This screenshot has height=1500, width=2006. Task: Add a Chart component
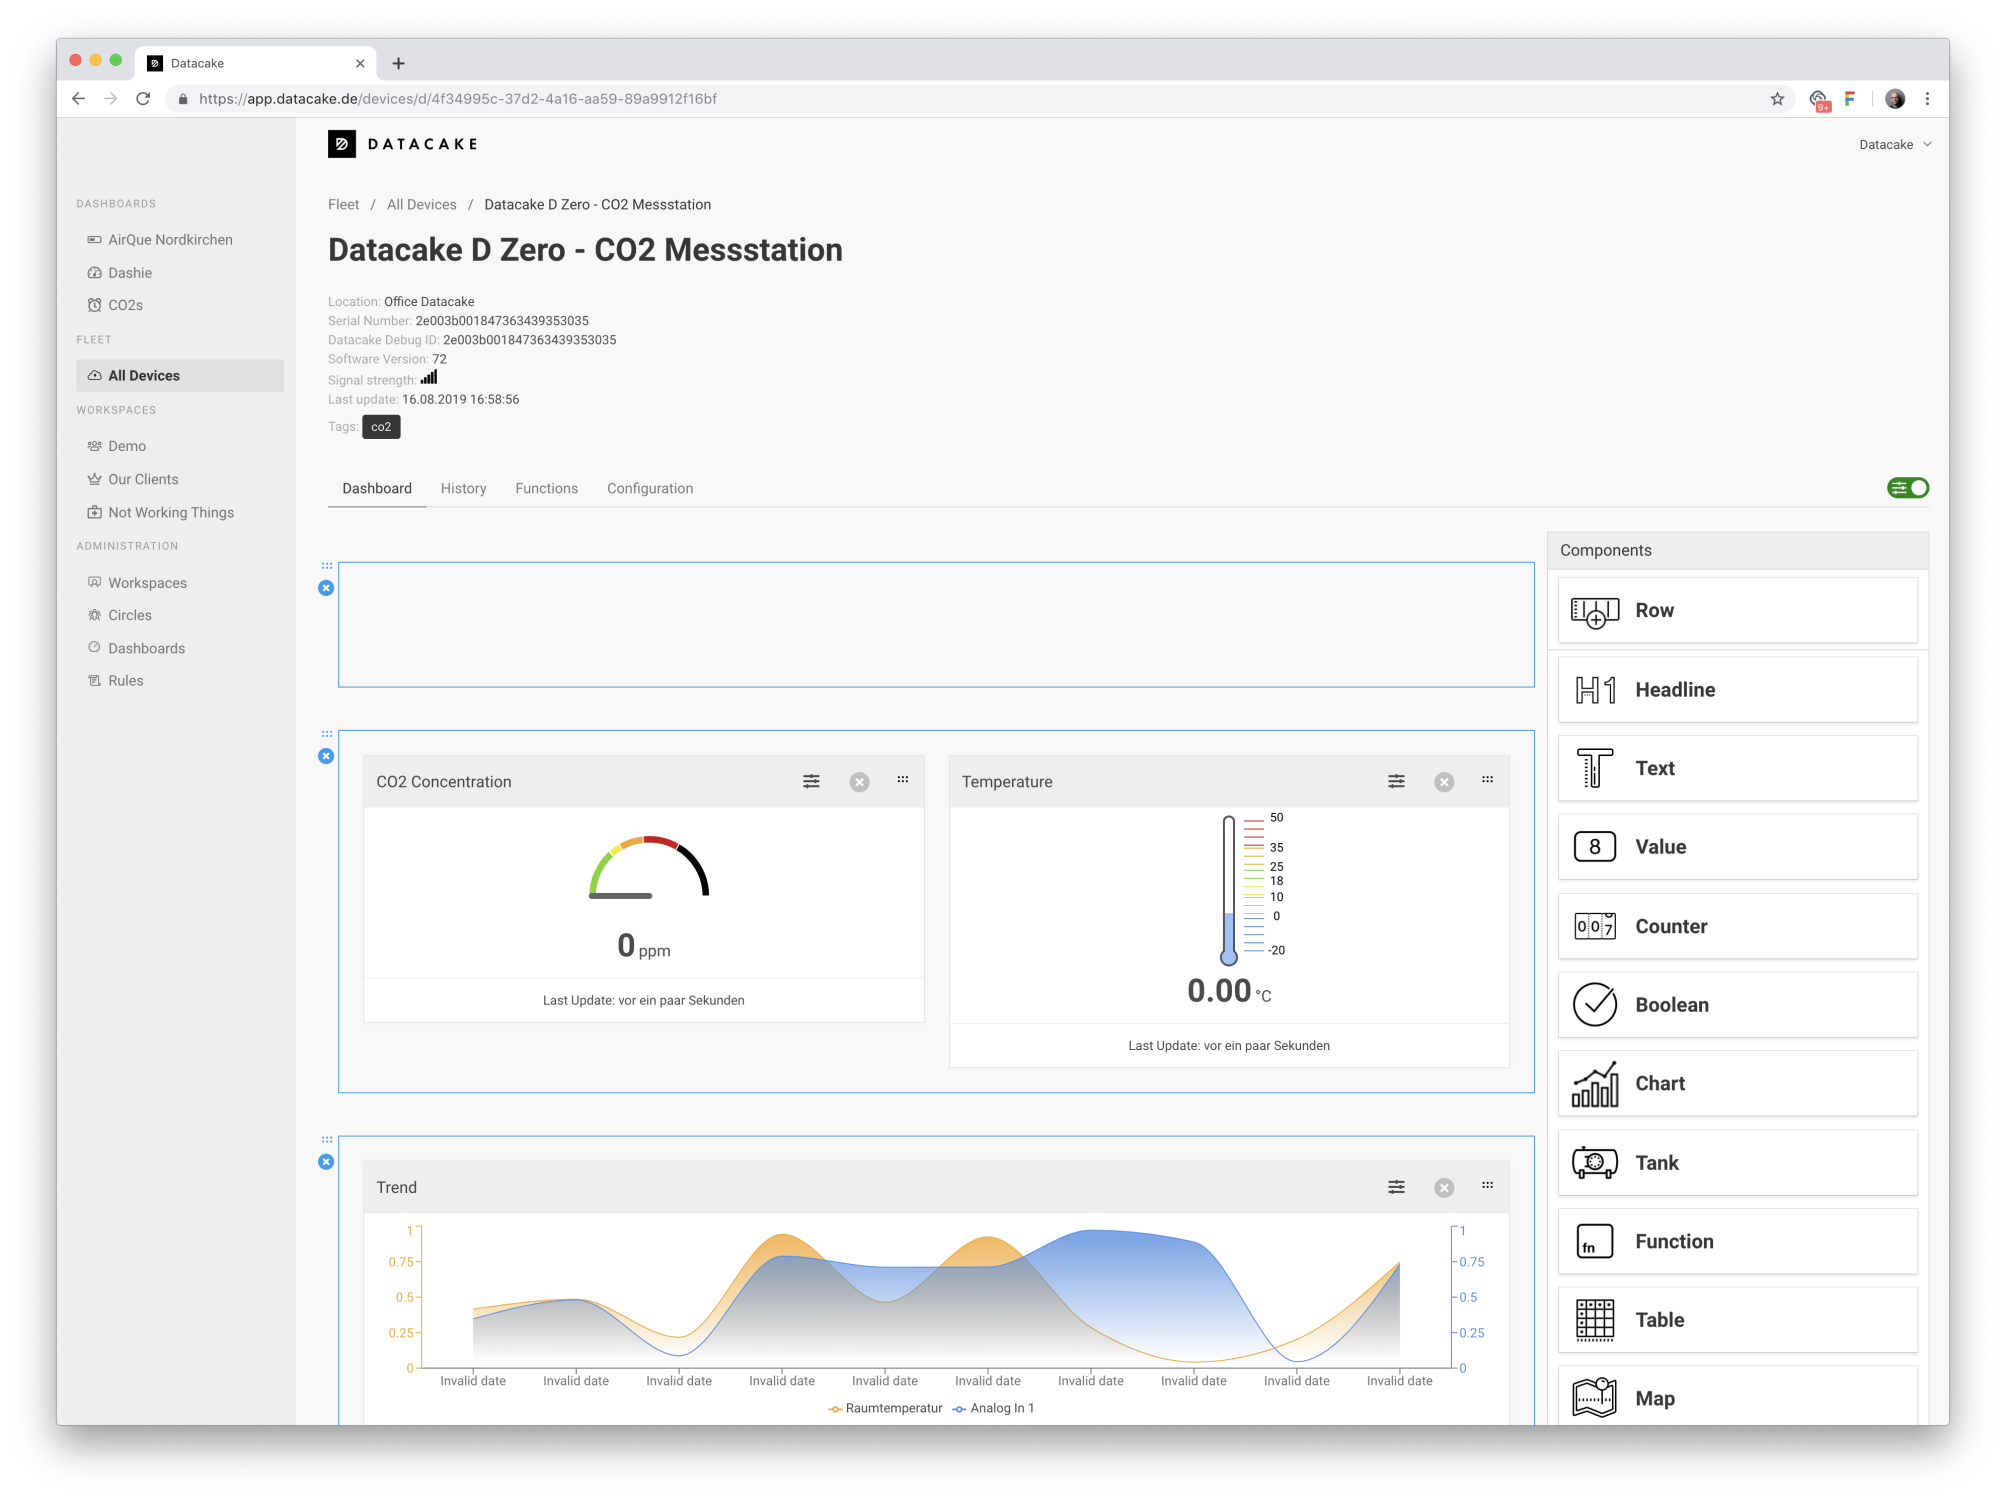click(1737, 1083)
